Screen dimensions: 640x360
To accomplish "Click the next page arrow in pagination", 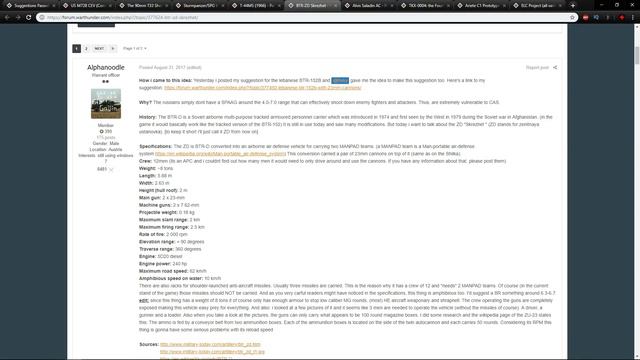I will (113, 49).
